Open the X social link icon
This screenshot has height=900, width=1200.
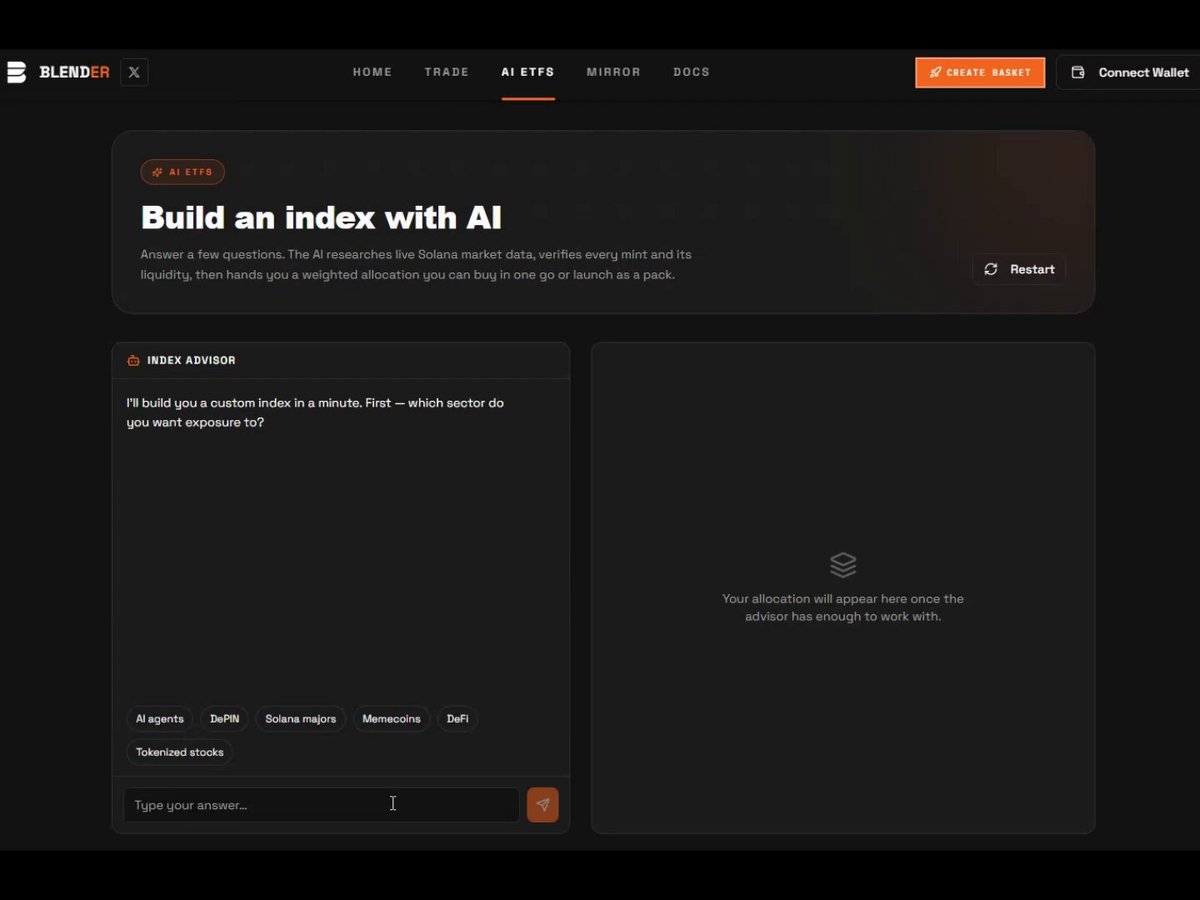pos(134,72)
